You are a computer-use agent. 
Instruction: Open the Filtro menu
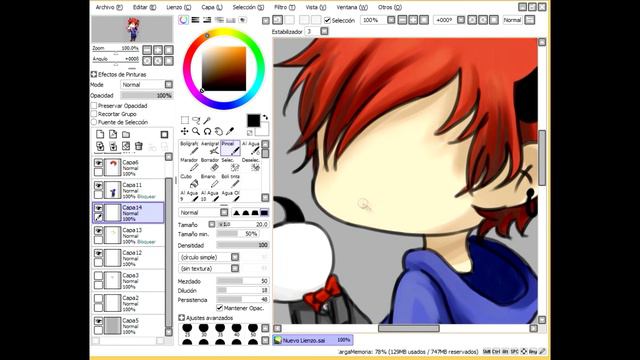(x=284, y=7)
